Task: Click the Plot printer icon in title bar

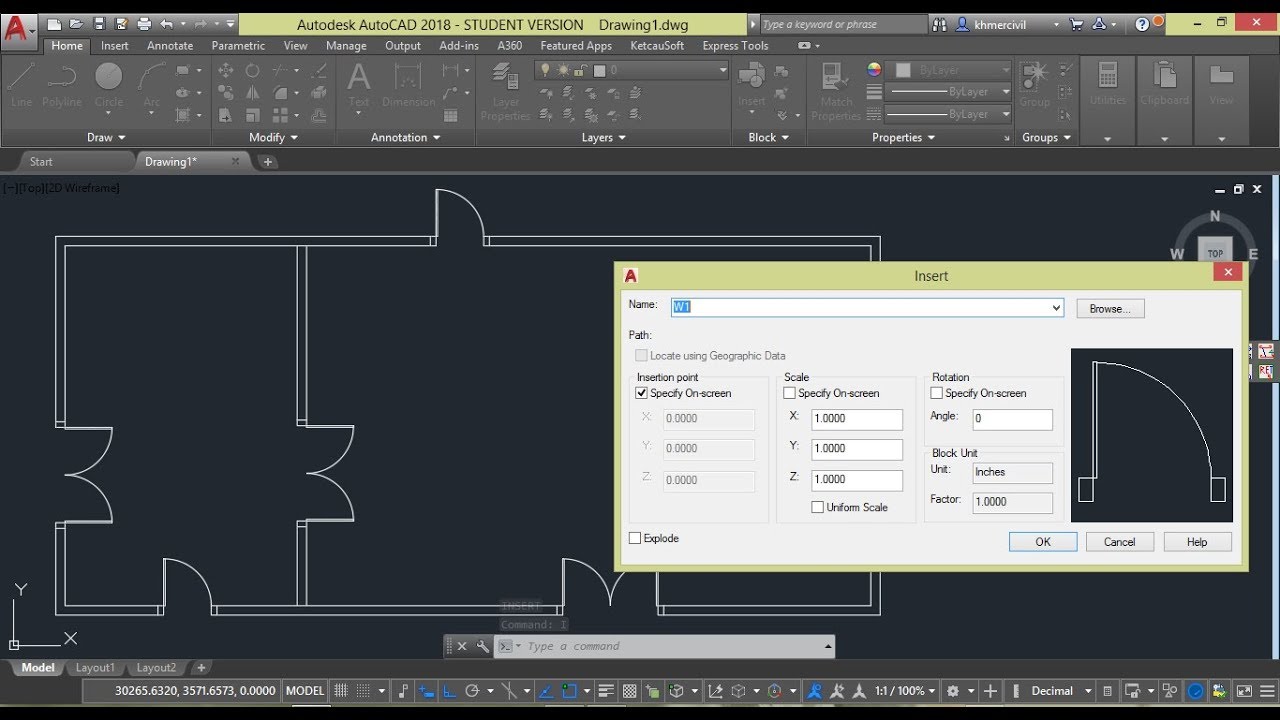Action: pos(144,24)
